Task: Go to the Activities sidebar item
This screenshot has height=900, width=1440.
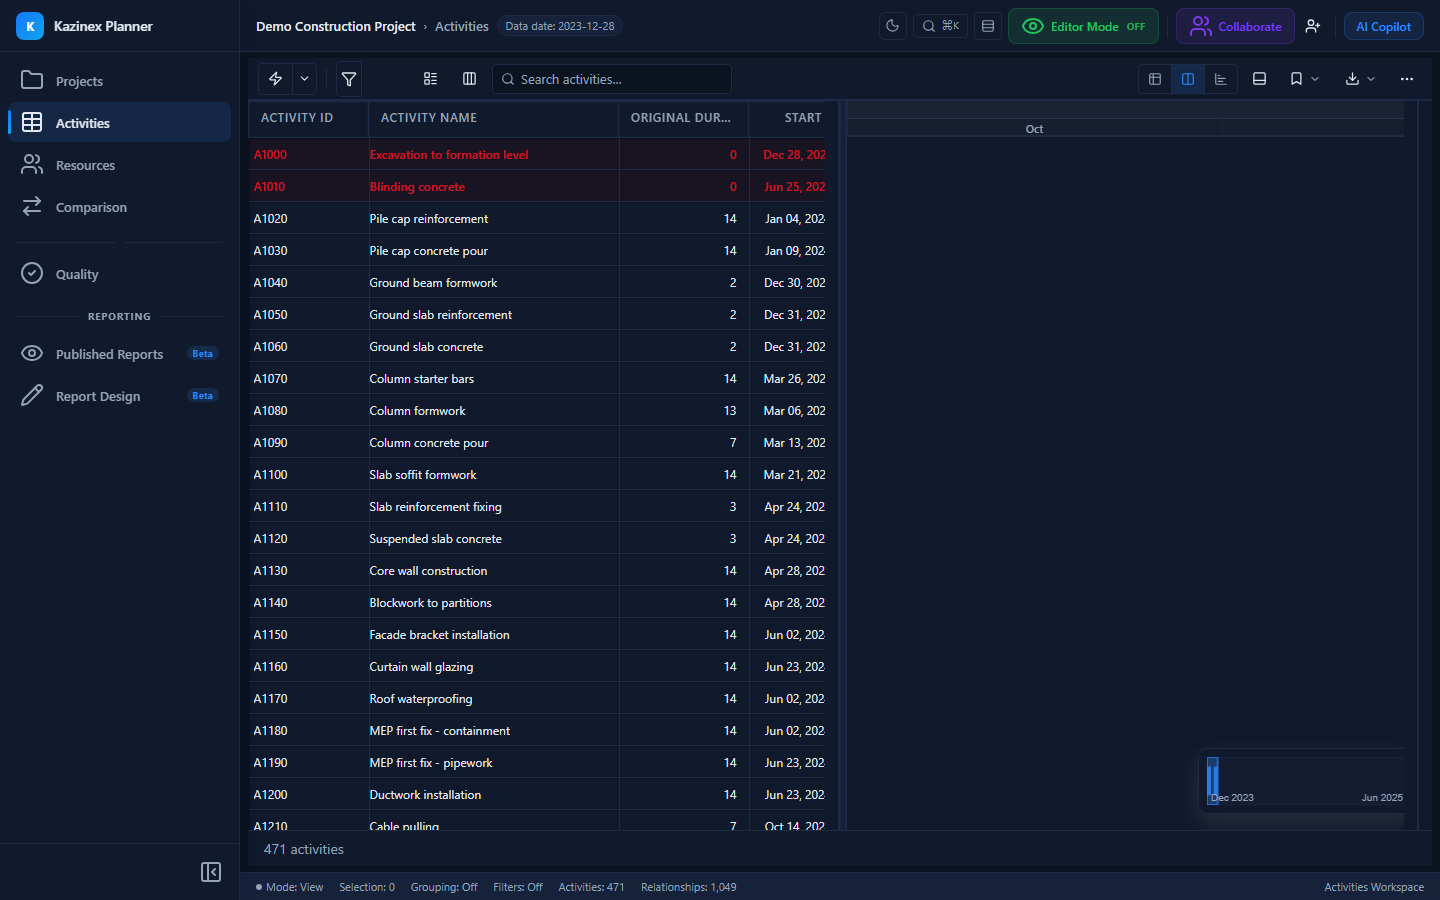Action: coord(119,123)
